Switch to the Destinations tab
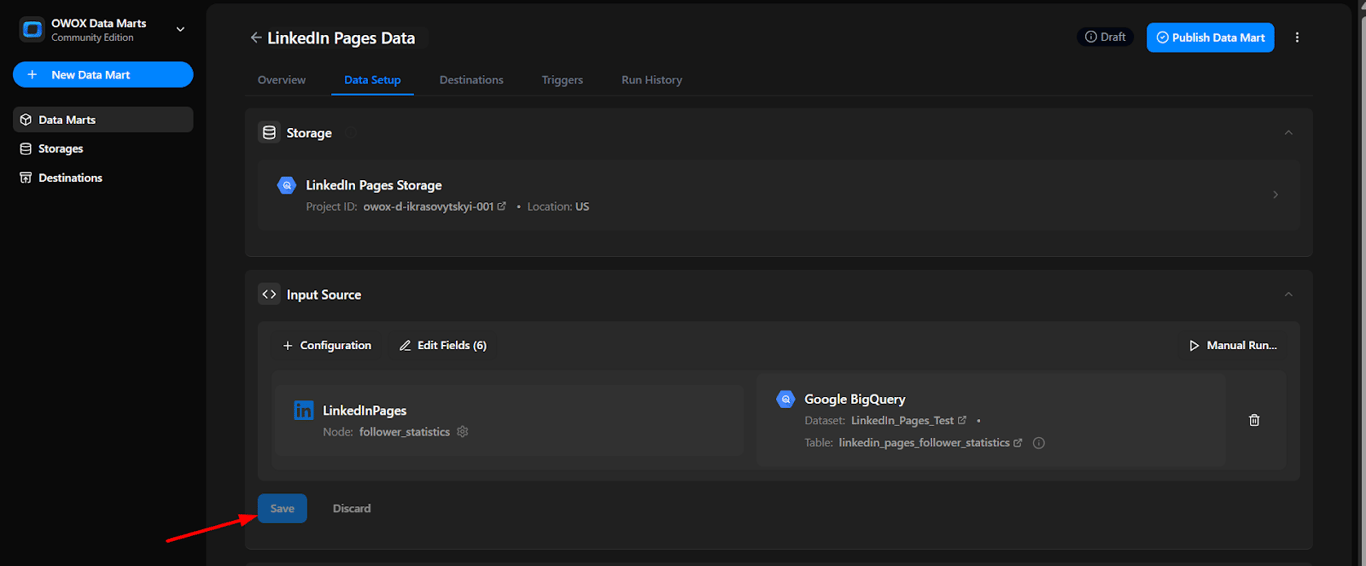Viewport: 1366px width, 566px height. coord(471,80)
